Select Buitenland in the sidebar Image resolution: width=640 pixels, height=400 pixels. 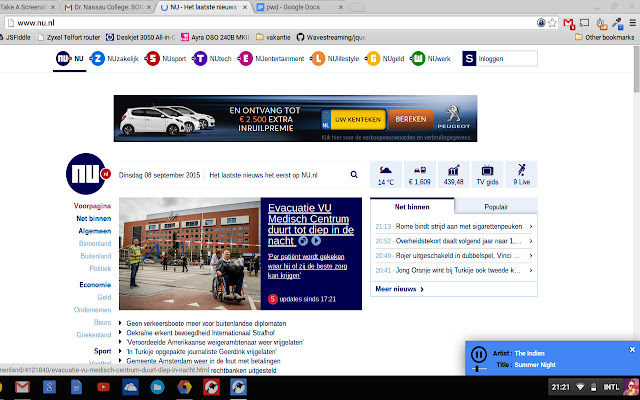click(x=96, y=256)
